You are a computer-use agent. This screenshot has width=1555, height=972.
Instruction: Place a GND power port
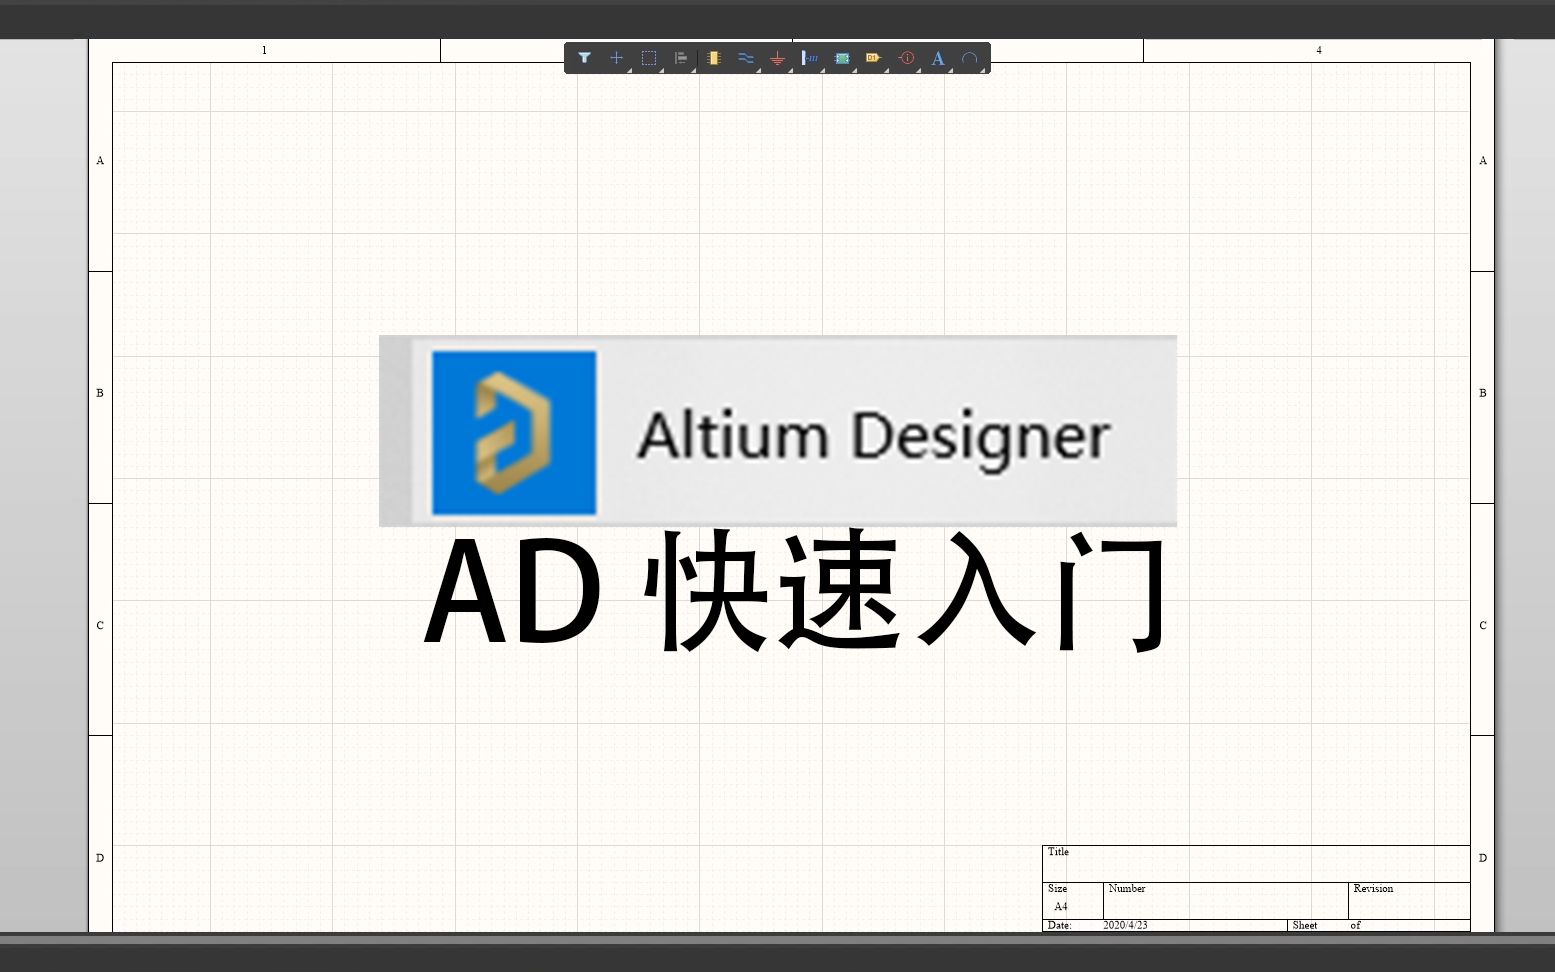(777, 58)
